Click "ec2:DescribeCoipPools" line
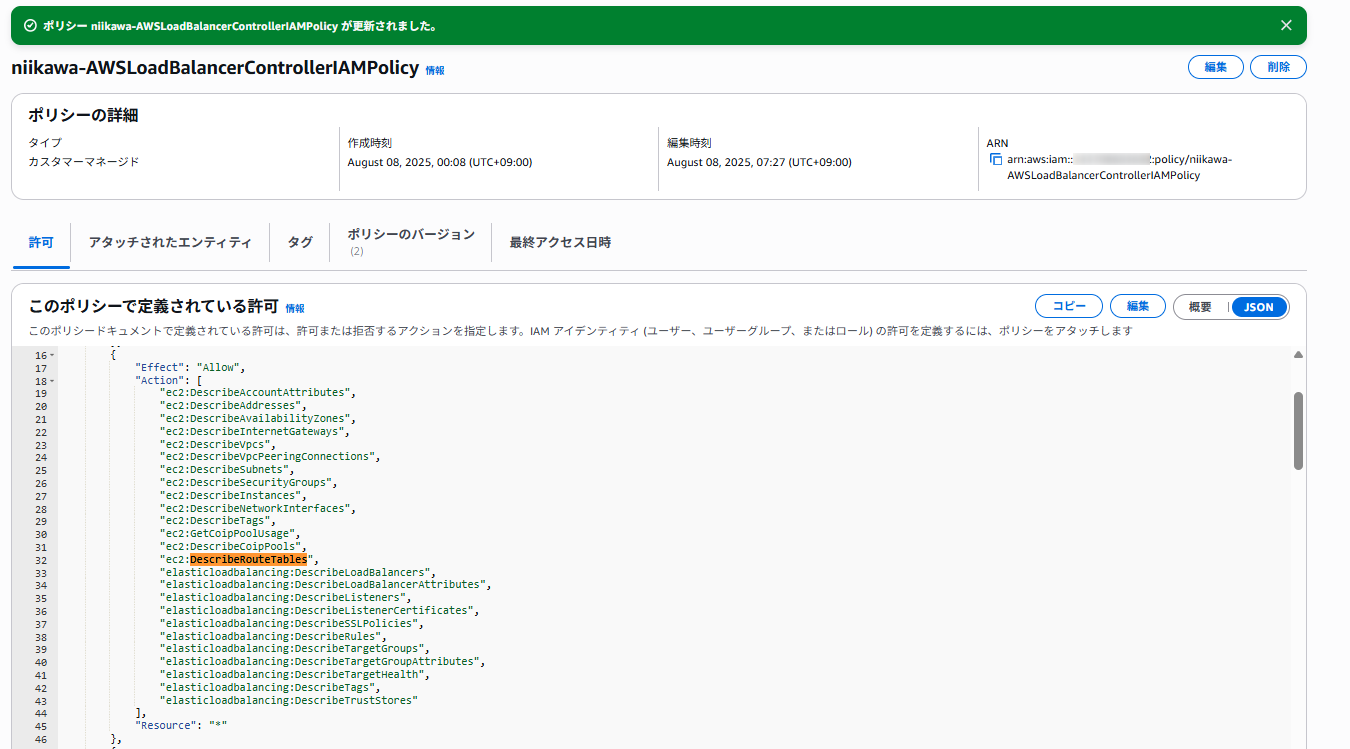 233,547
